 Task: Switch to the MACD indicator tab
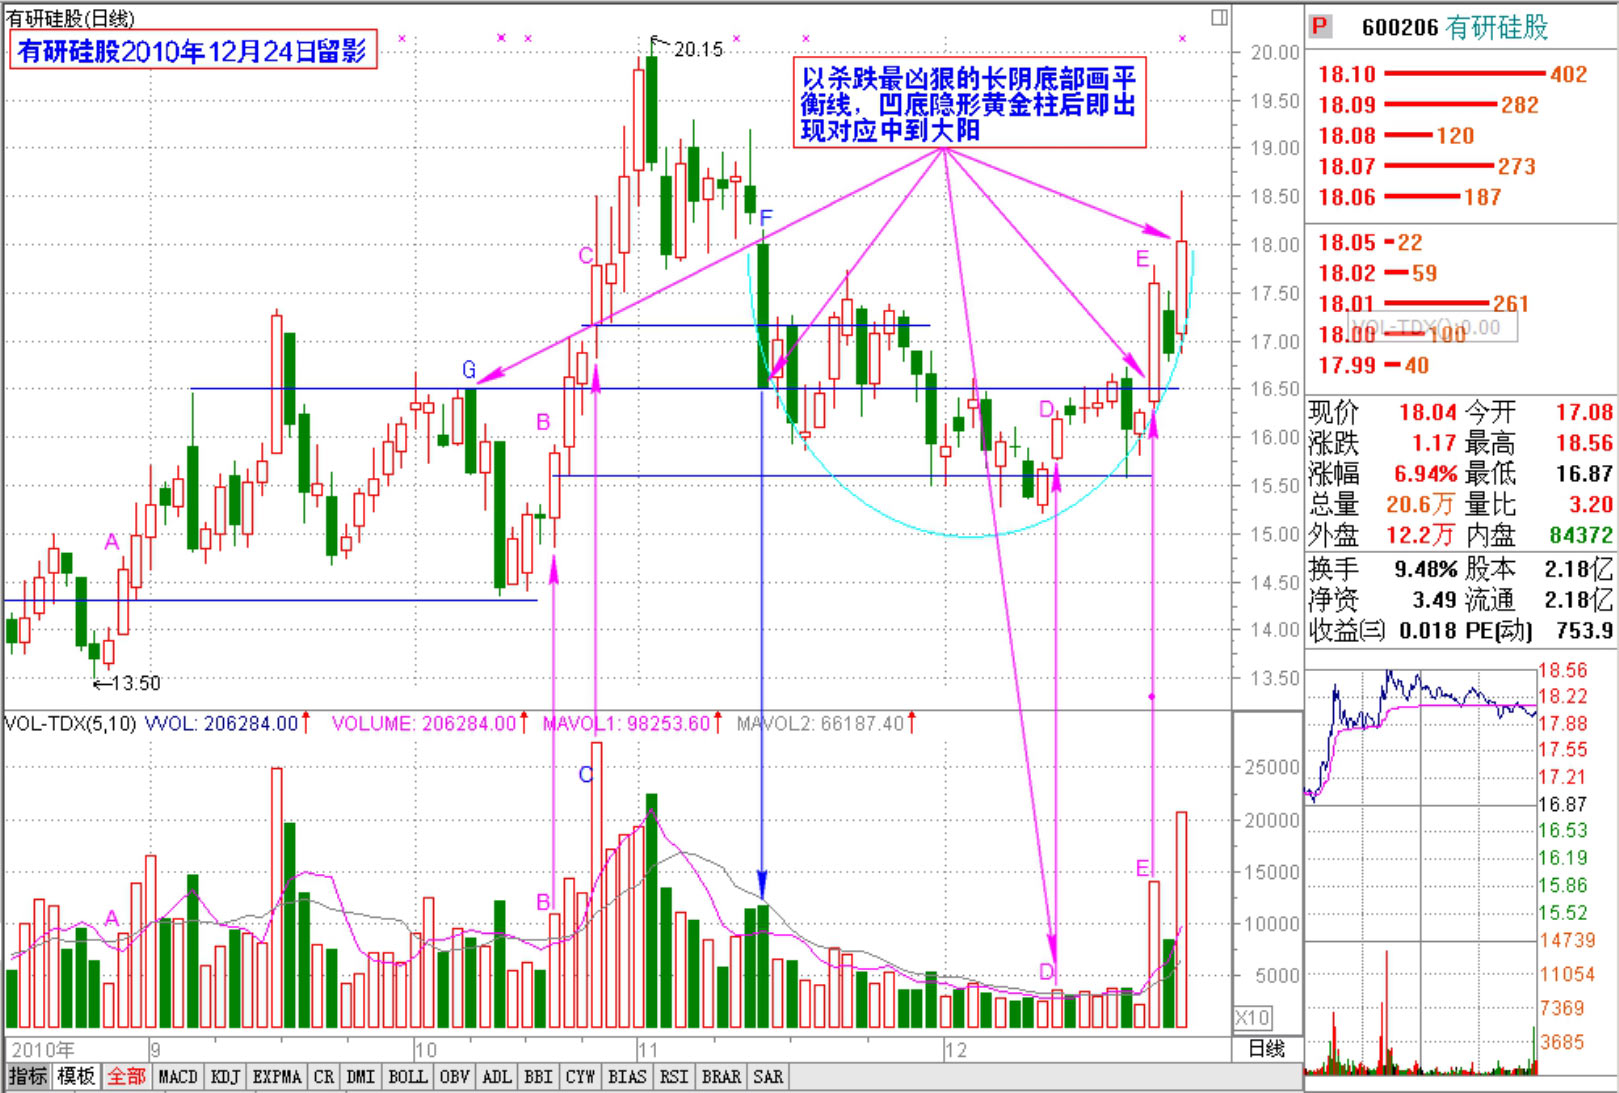[x=178, y=1077]
